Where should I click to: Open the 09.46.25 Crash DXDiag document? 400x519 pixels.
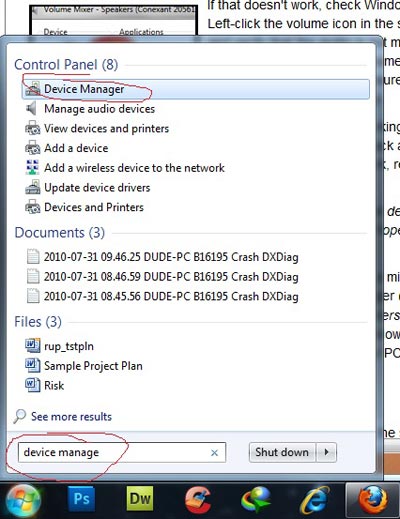171,257
